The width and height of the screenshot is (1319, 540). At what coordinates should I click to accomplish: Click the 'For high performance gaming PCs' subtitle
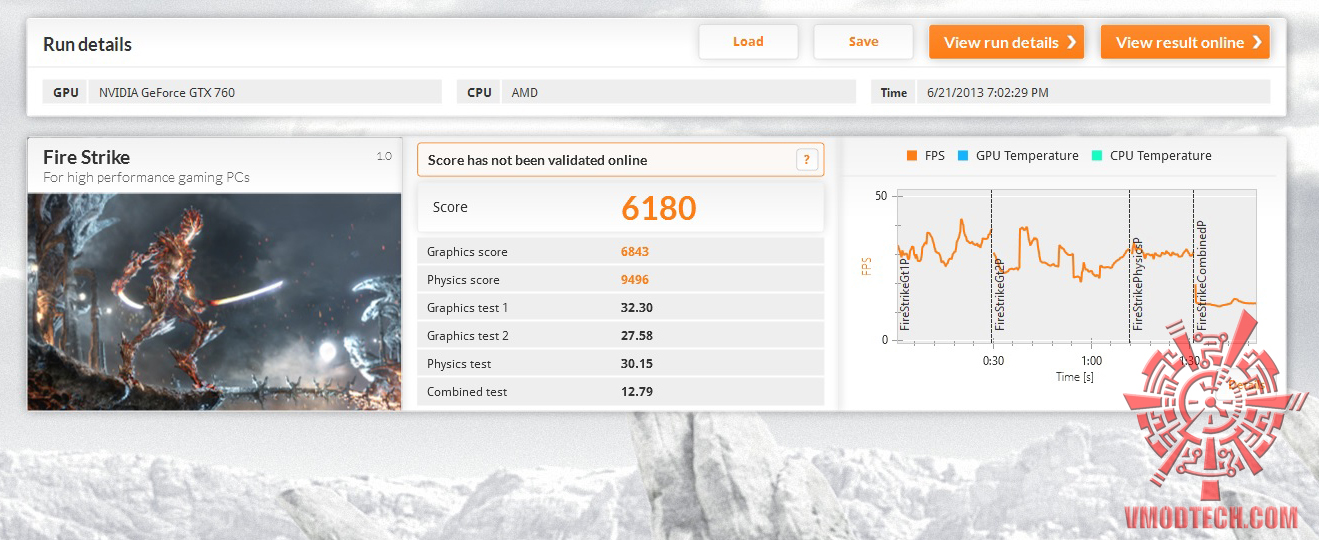pos(146,177)
